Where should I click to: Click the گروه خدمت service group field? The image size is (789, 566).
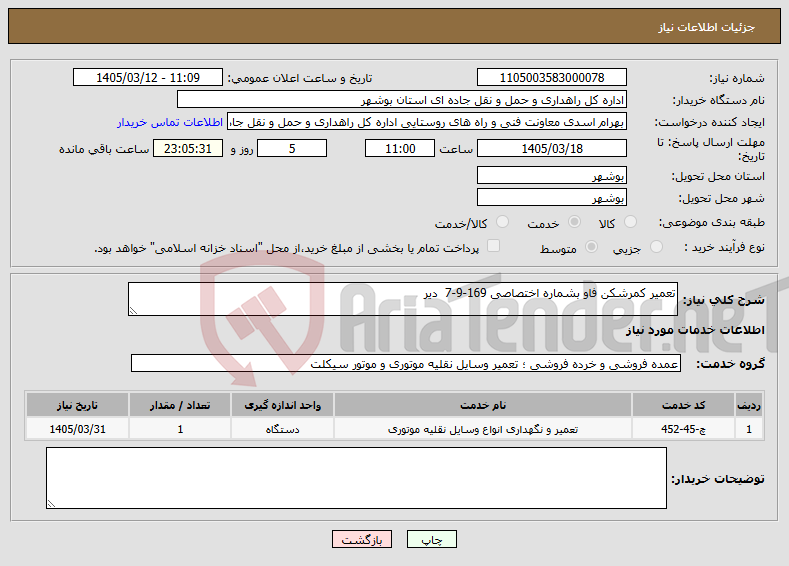406,363
